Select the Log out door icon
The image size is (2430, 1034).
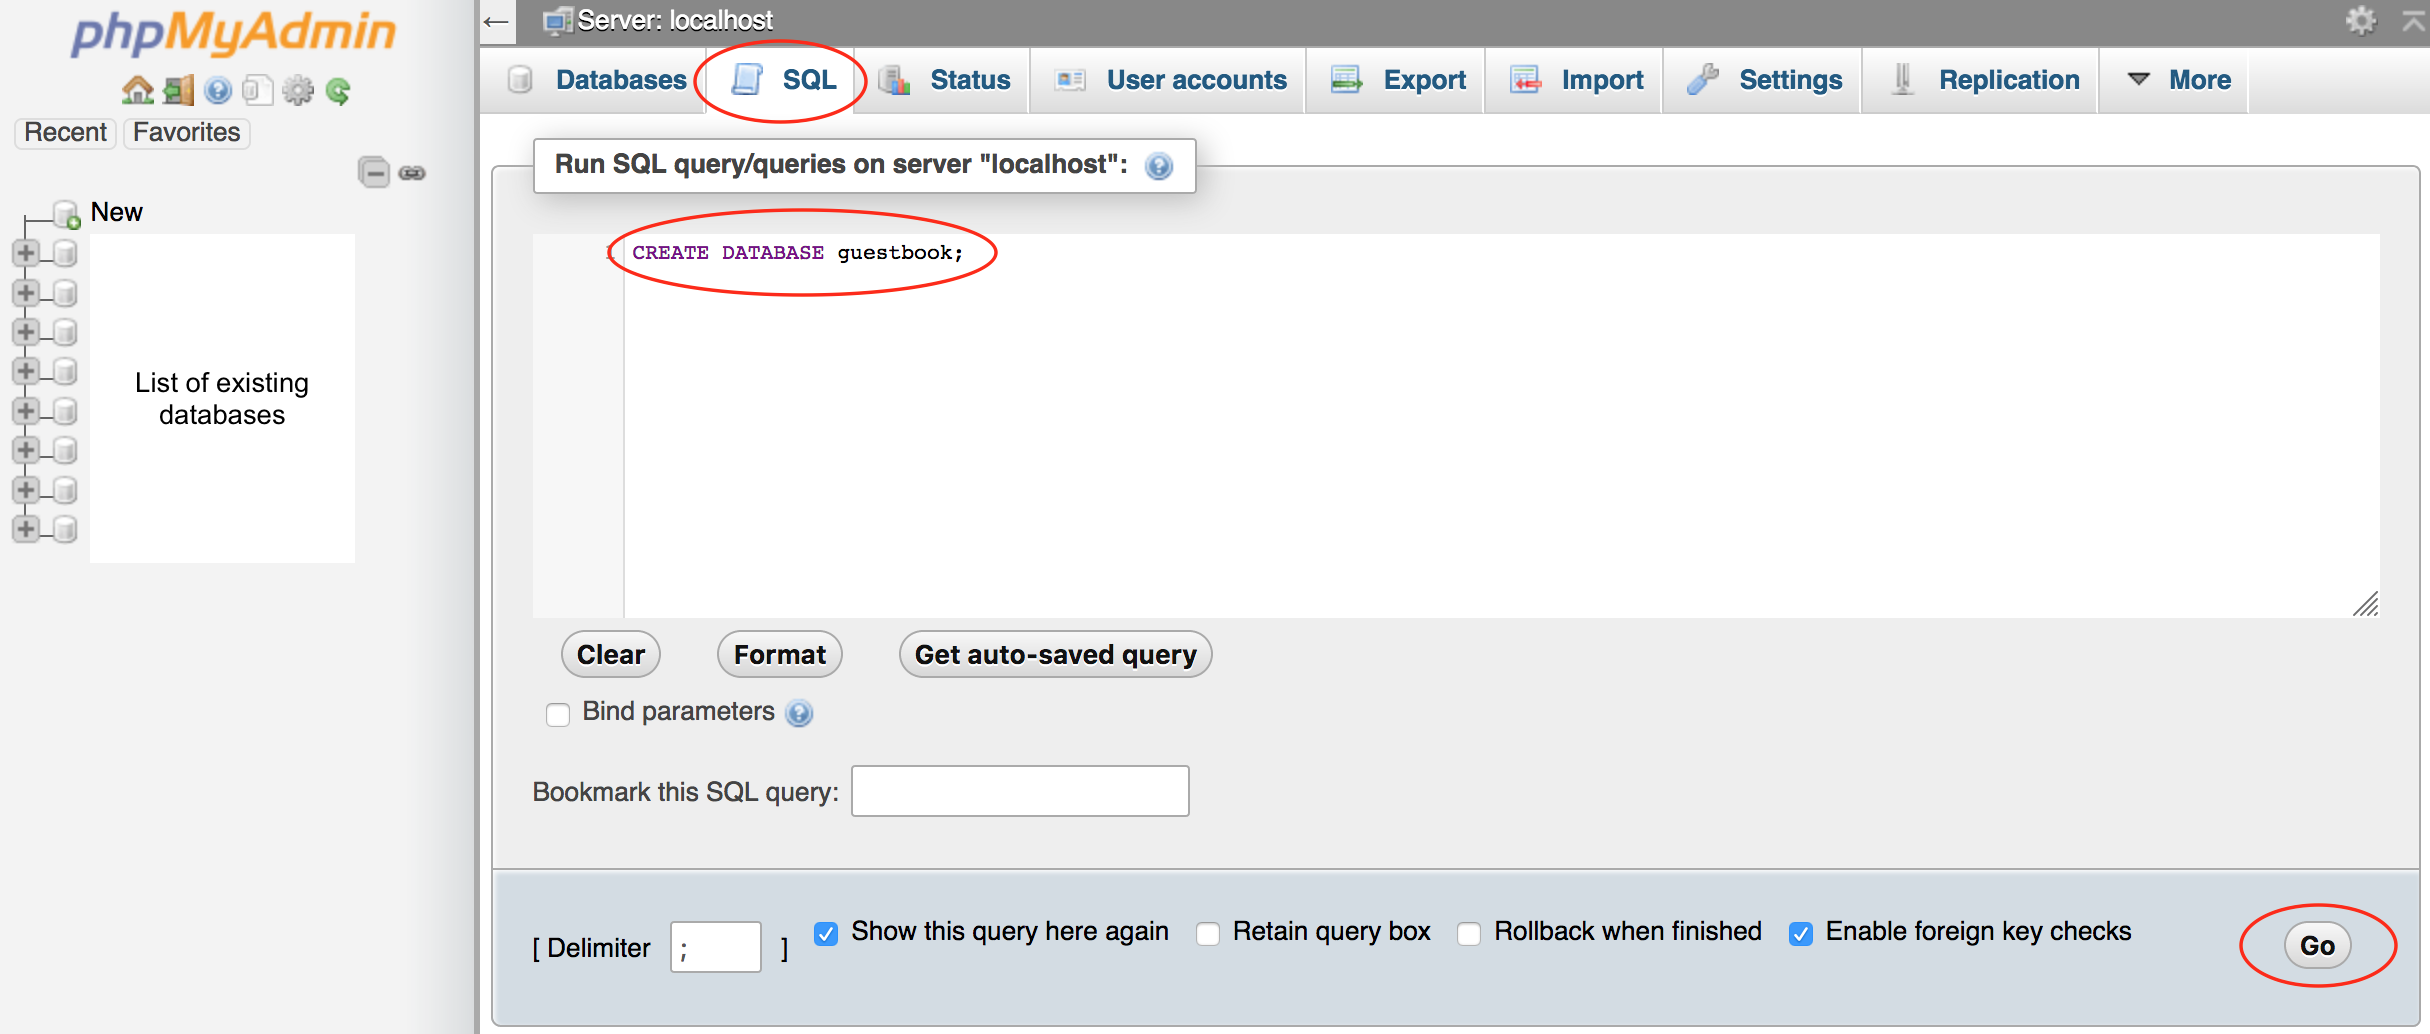(x=177, y=90)
